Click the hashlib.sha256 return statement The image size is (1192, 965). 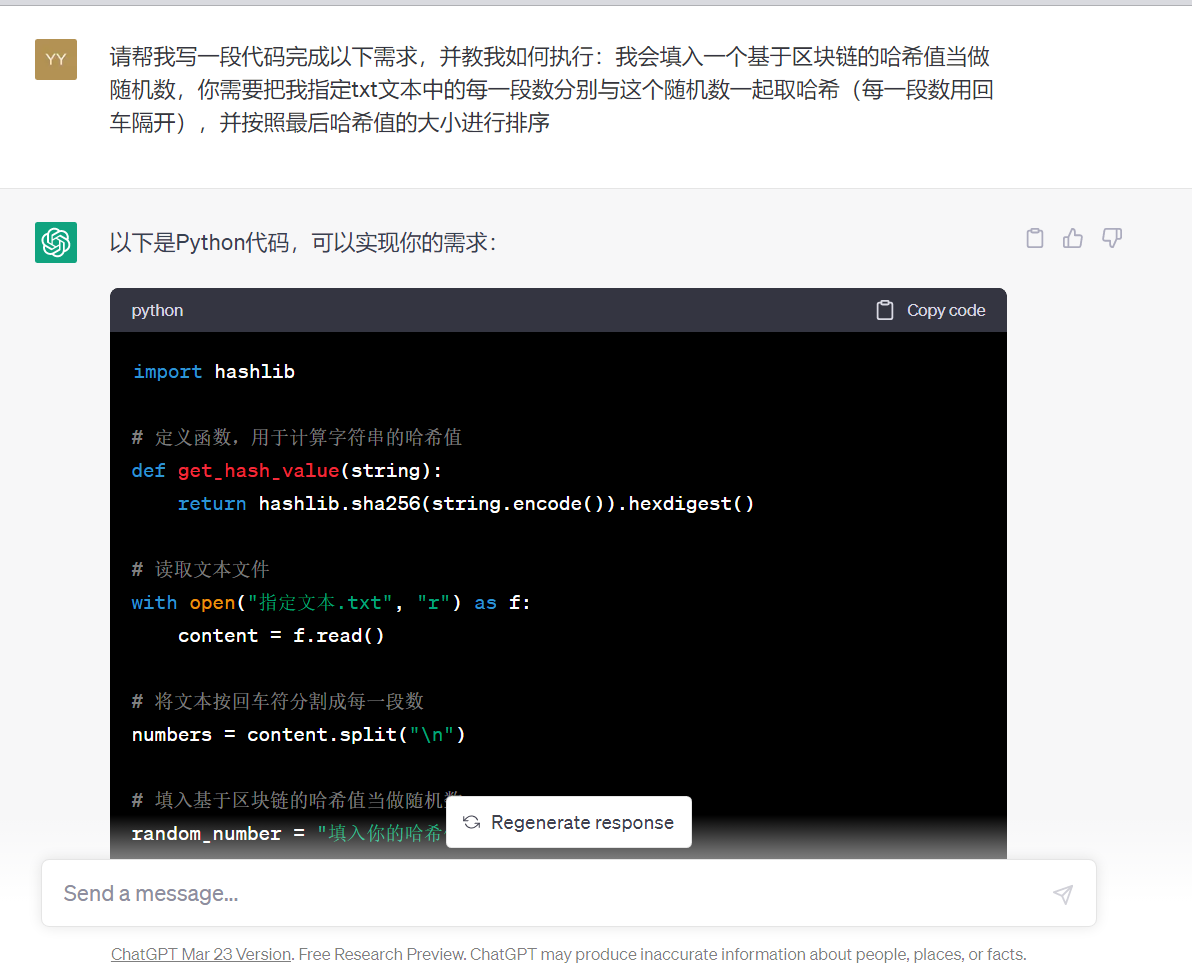coord(466,503)
